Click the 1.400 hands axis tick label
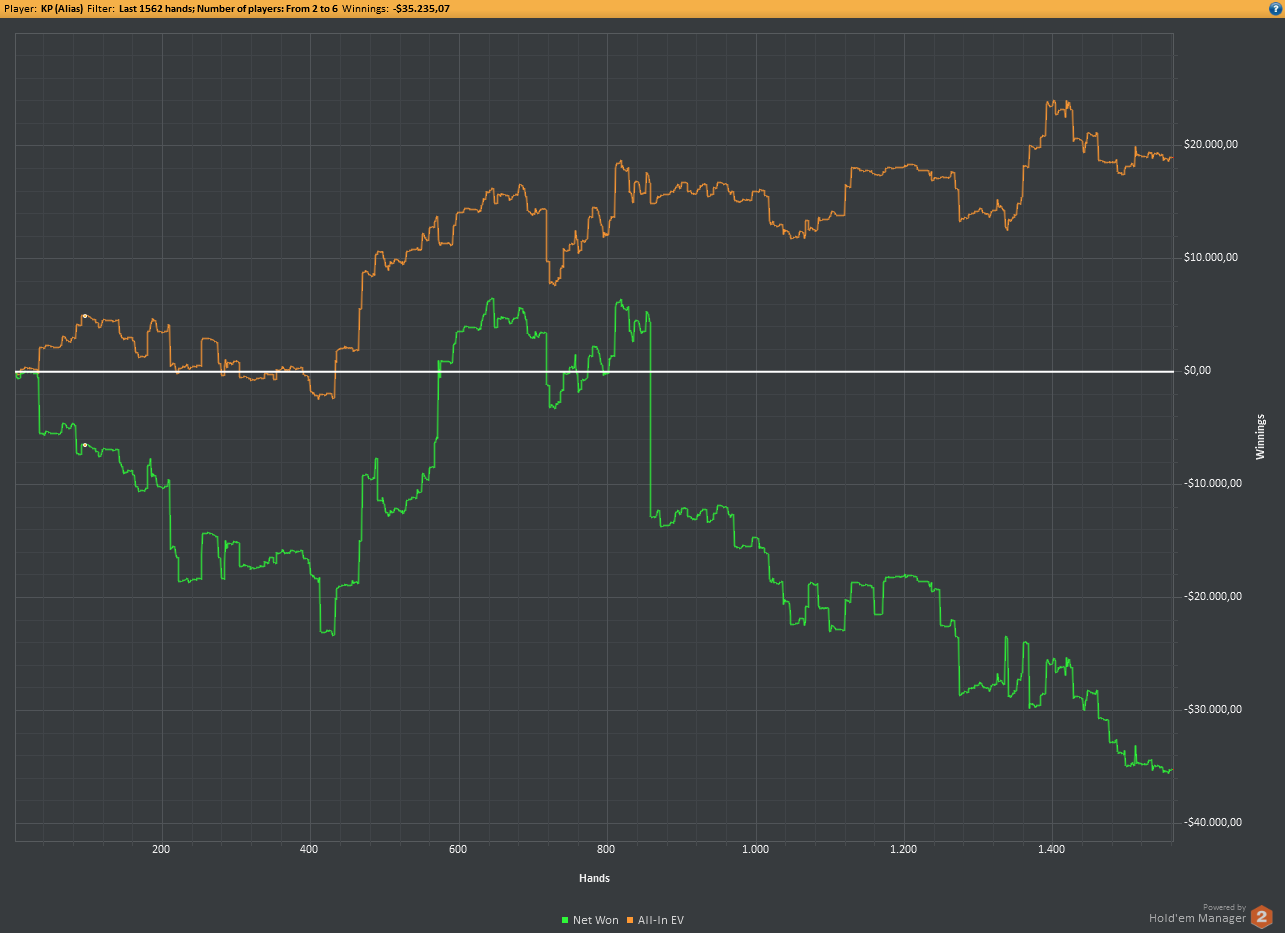The height and width of the screenshot is (933, 1285). tap(1052, 850)
